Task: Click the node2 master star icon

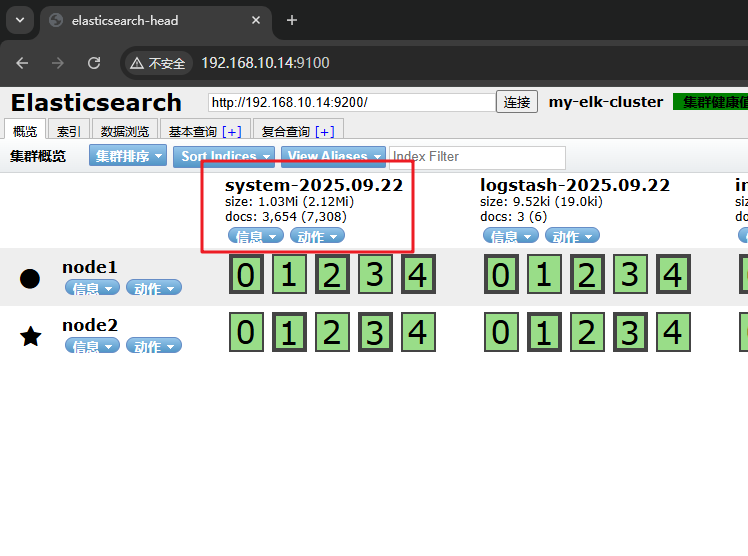Action: tap(31, 336)
